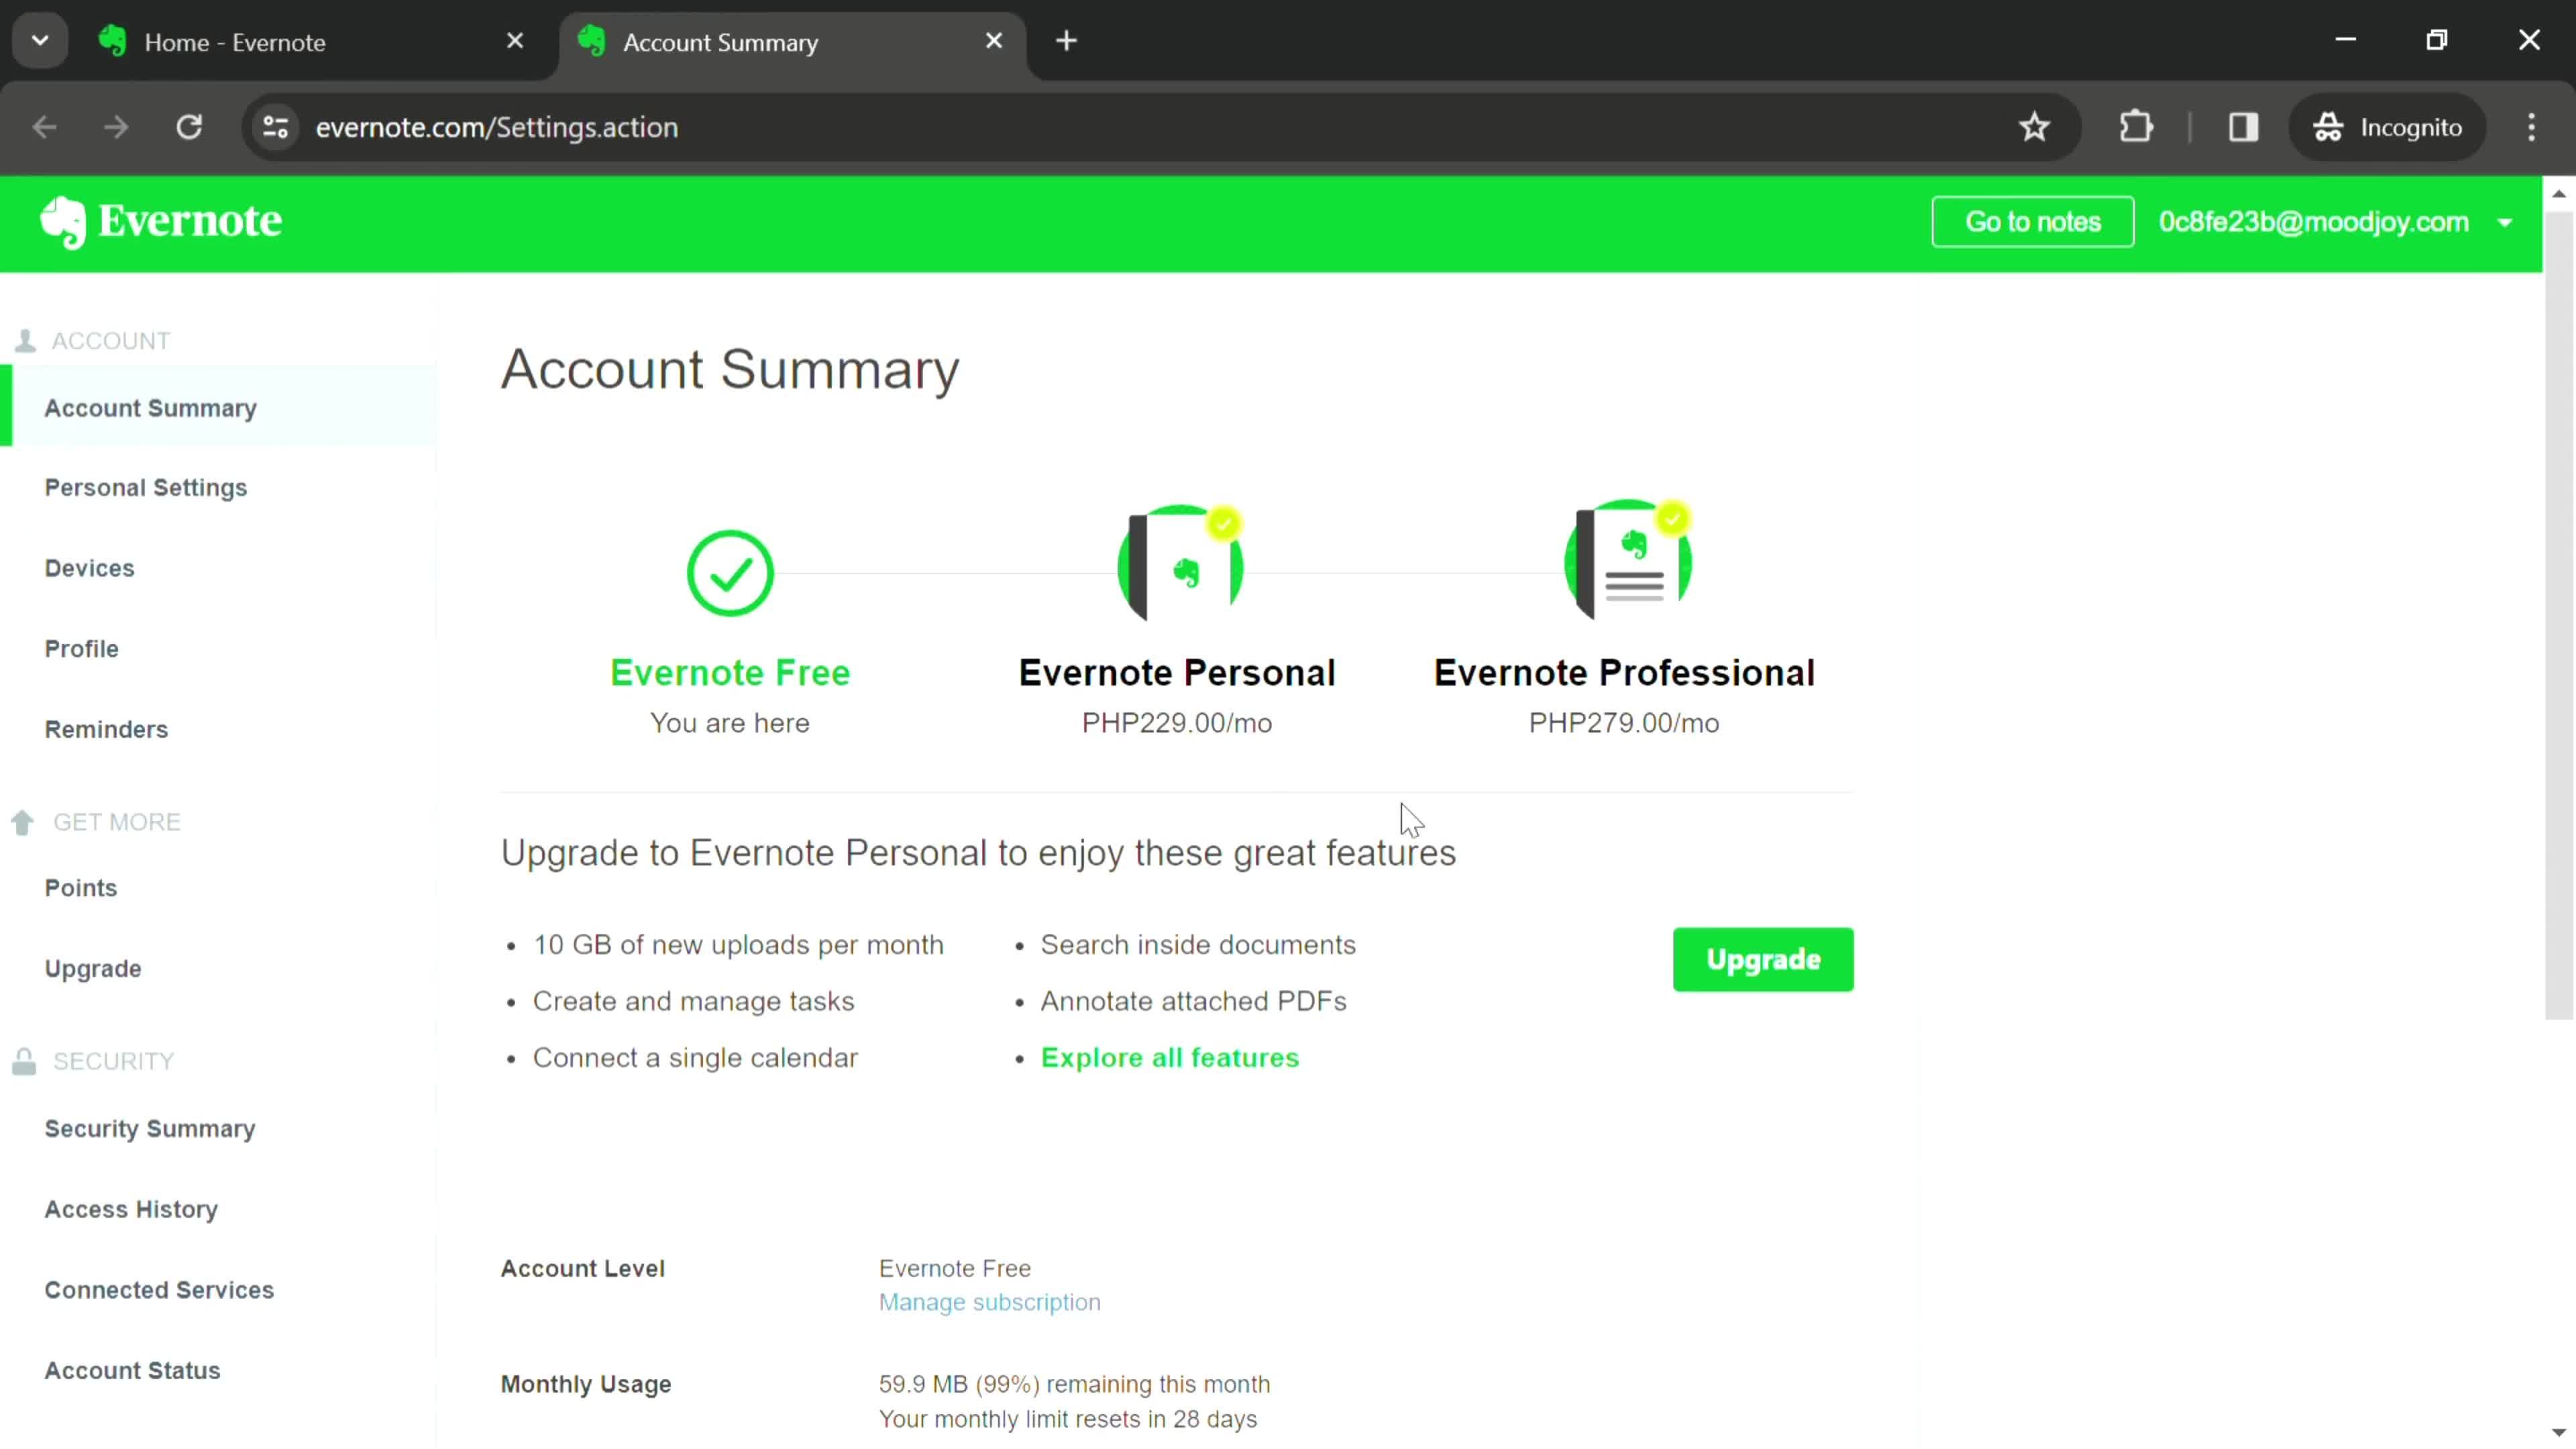Click the Upgrade button
This screenshot has width=2576, height=1449.
tap(1764, 959)
